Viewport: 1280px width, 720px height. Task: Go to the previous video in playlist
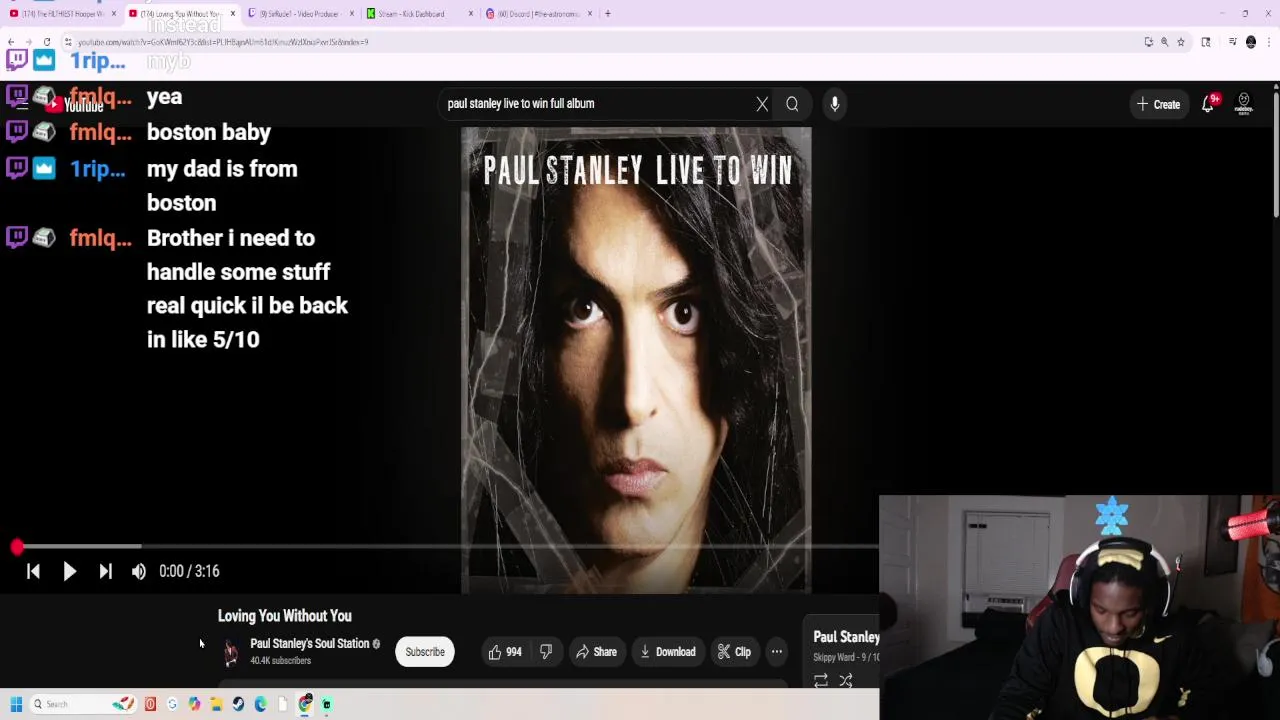[x=33, y=571]
